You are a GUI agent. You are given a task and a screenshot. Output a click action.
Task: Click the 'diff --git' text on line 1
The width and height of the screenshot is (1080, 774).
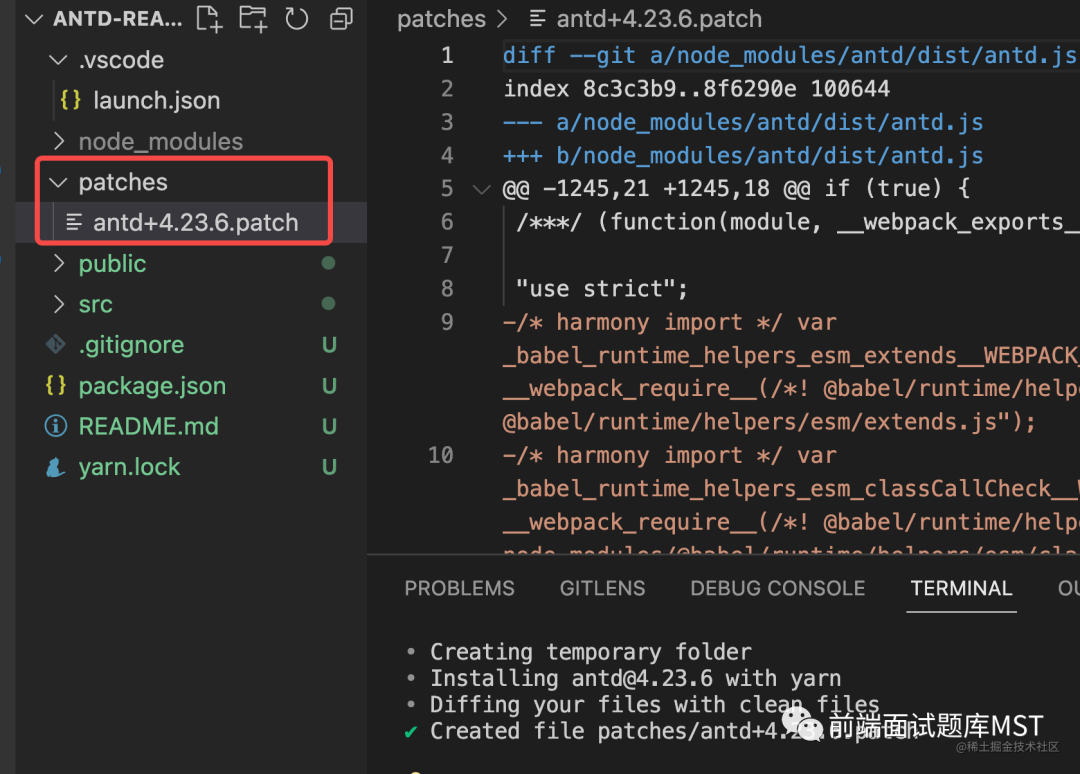(x=570, y=55)
